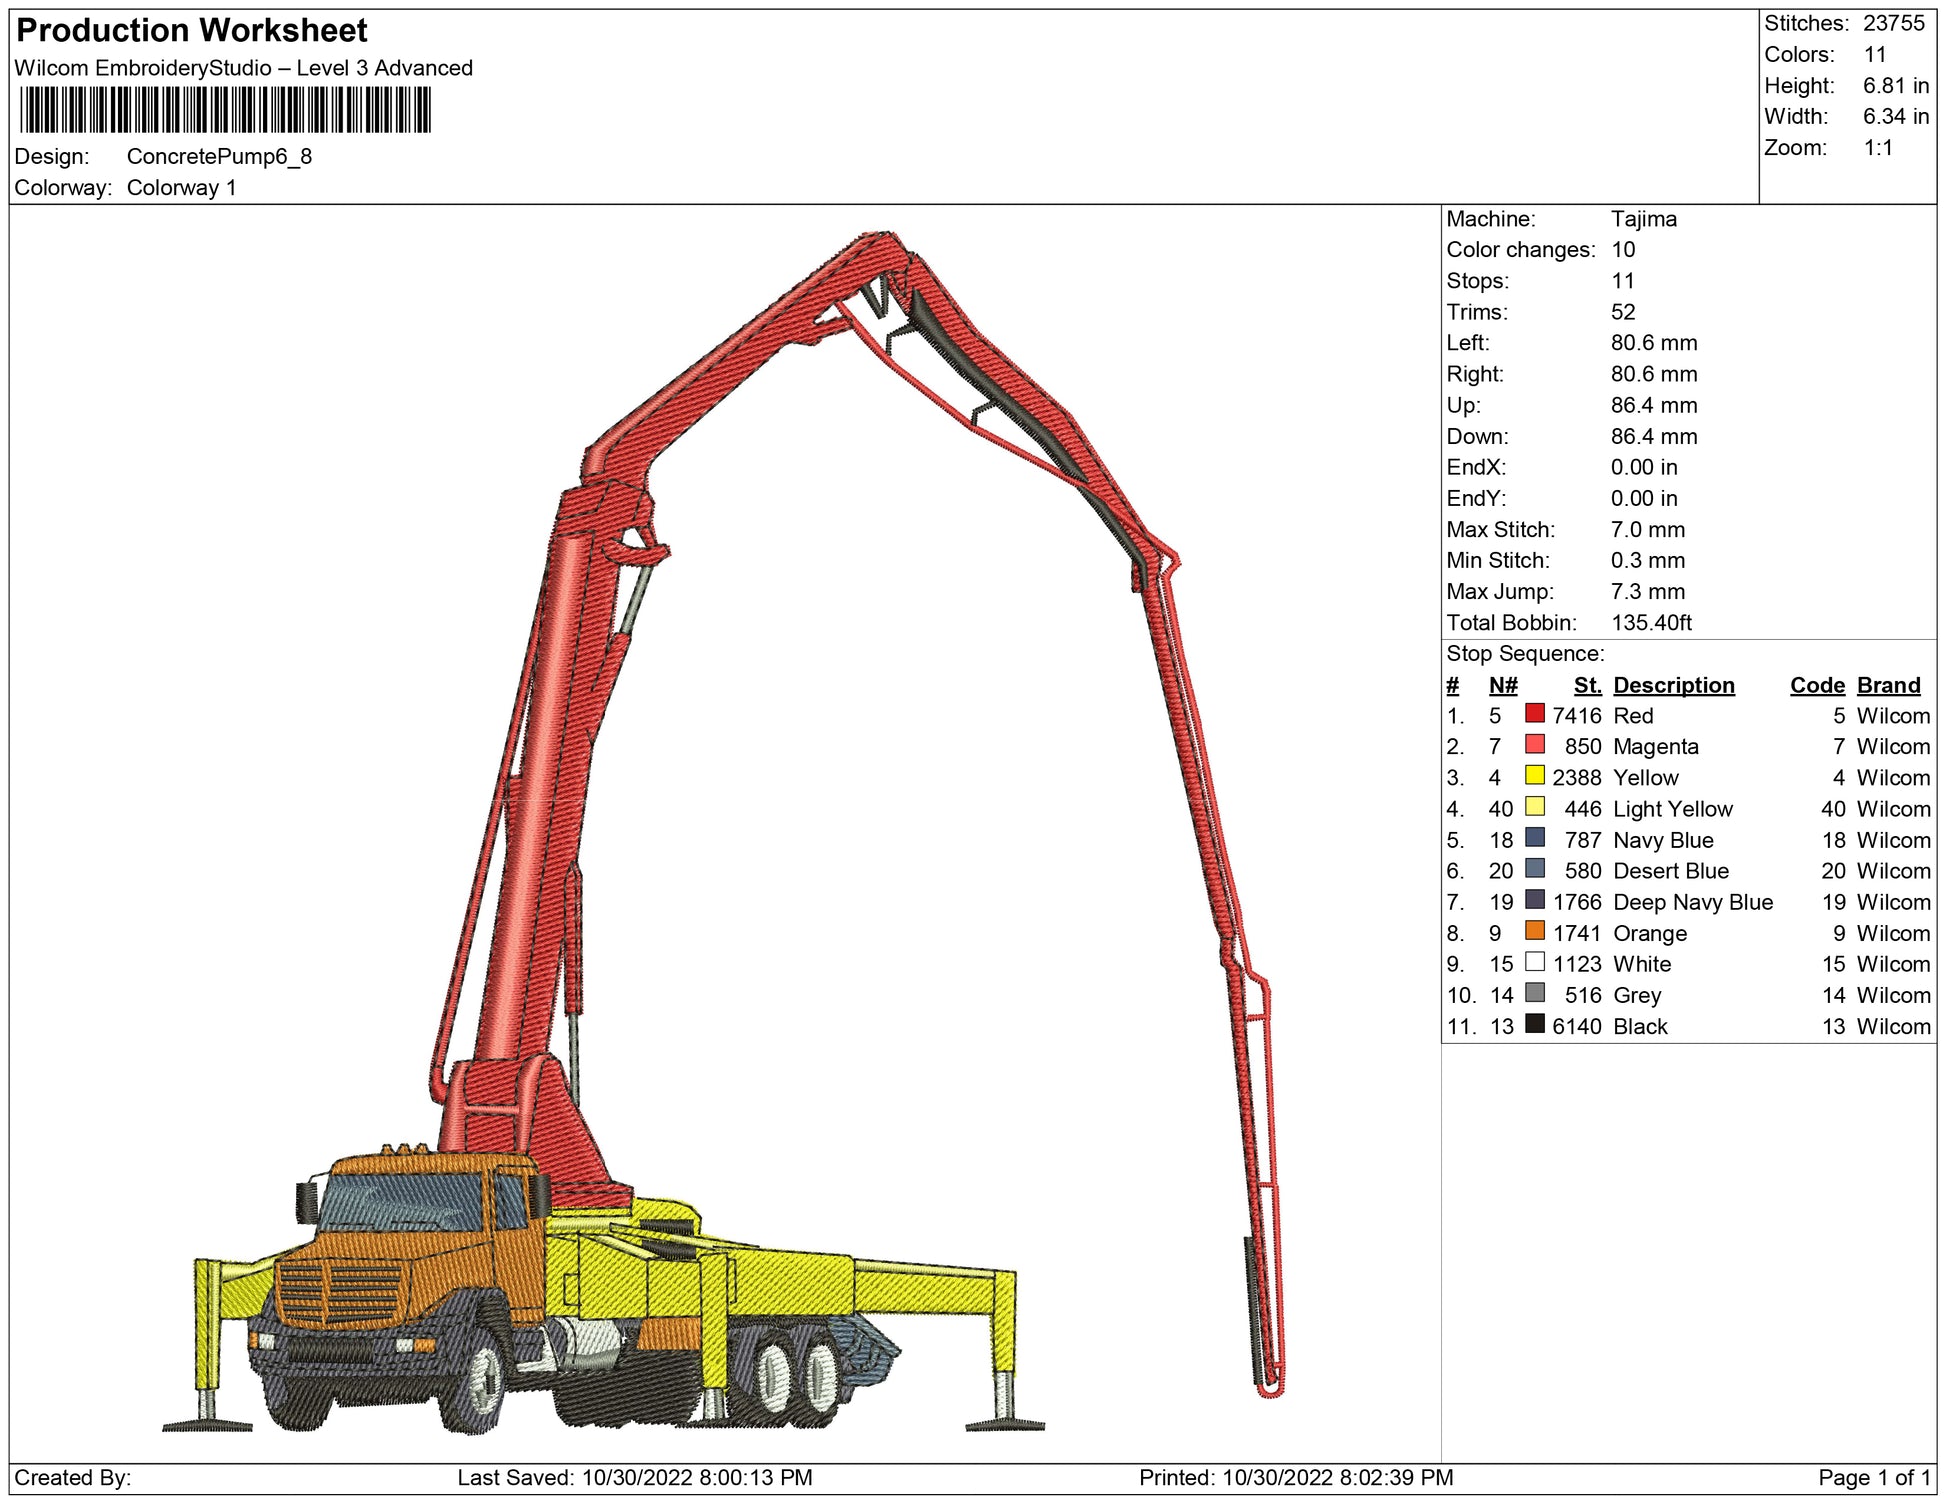Click the Last Saved timestamp text
This screenshot has width=1946, height=1497.
[634, 1477]
